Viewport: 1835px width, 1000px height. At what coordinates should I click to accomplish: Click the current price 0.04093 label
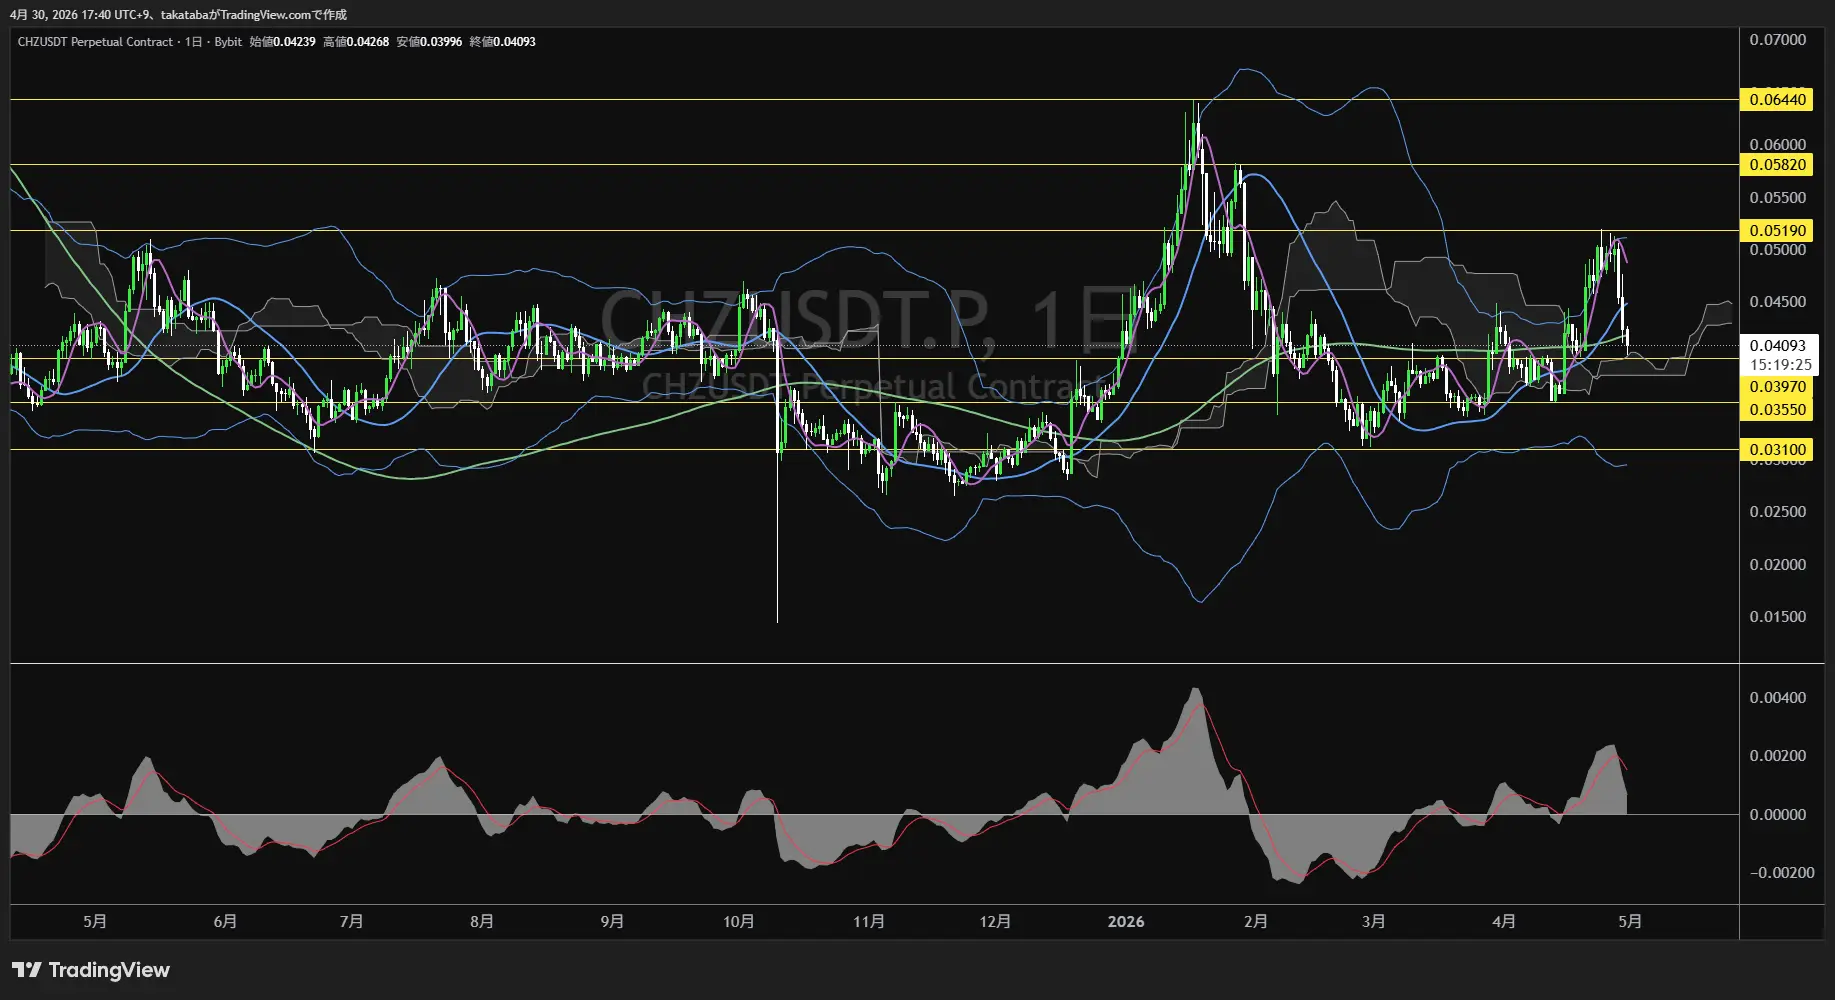point(1777,346)
